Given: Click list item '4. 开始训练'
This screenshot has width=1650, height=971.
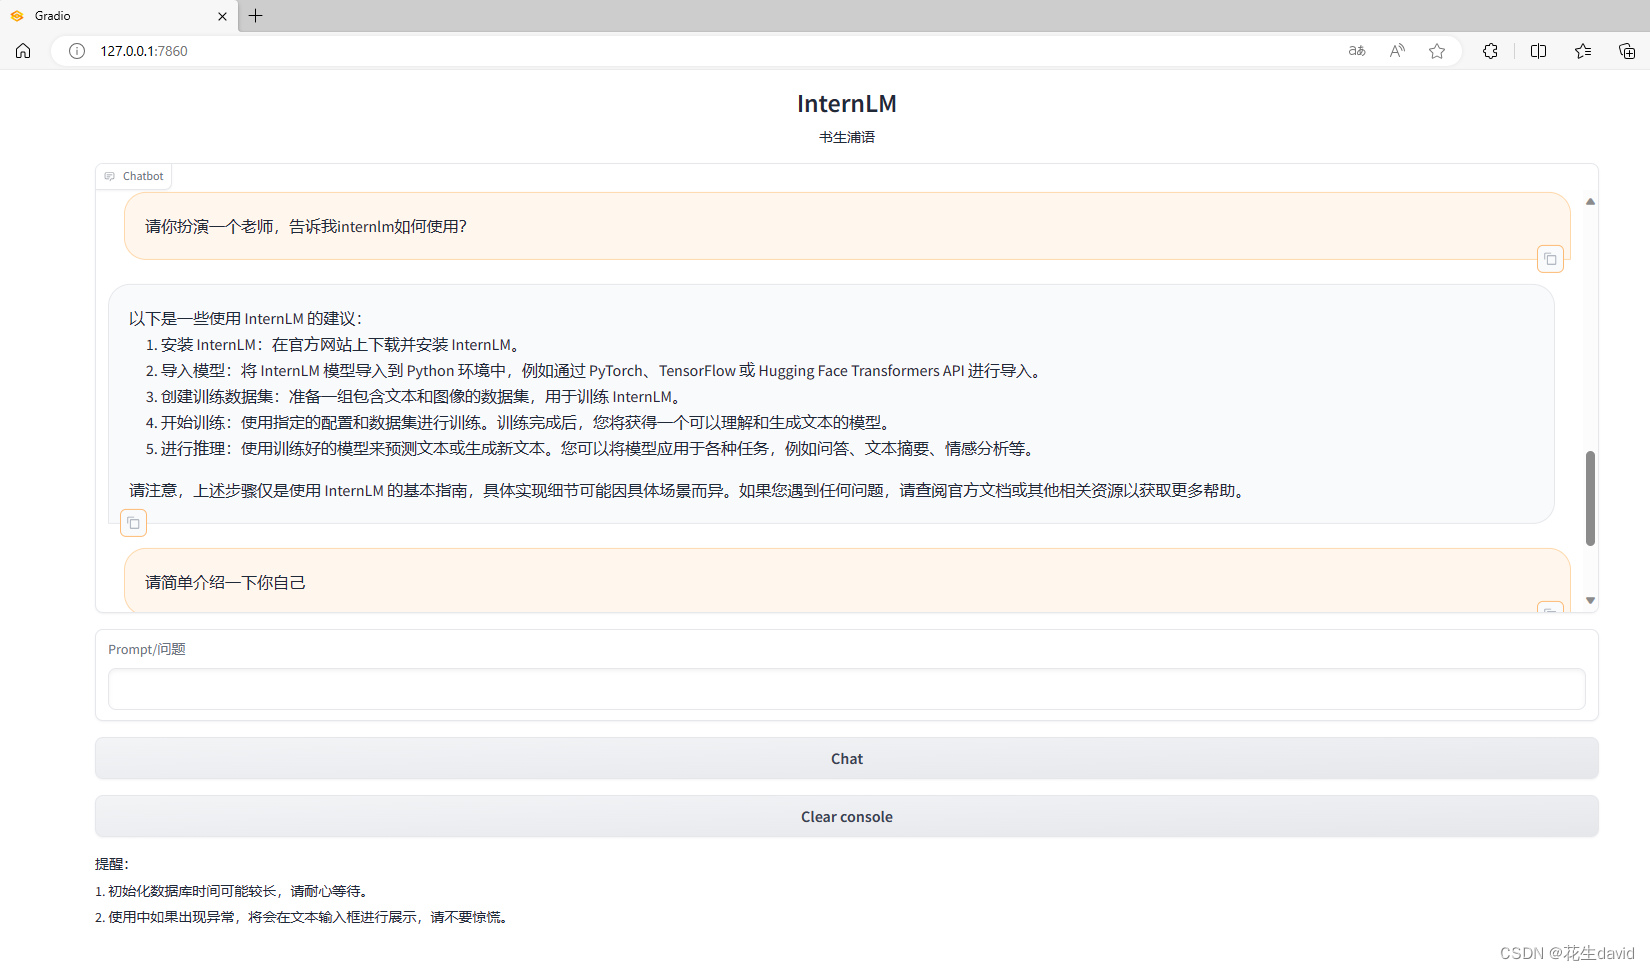Looking at the screenshot, I should (520, 423).
